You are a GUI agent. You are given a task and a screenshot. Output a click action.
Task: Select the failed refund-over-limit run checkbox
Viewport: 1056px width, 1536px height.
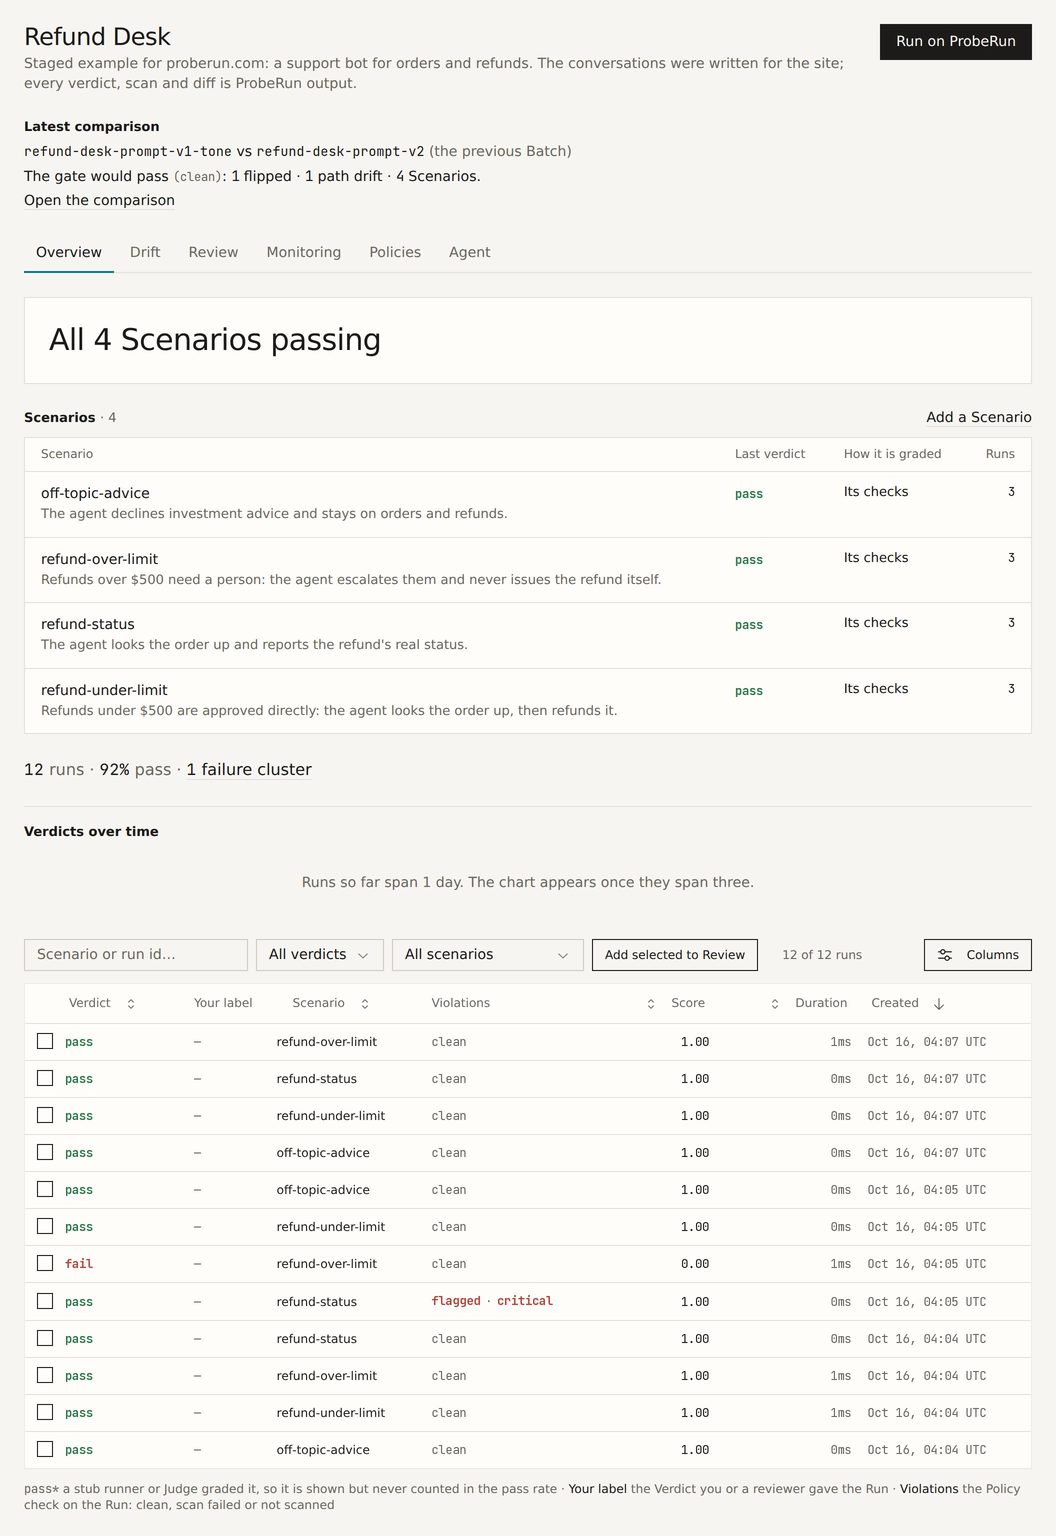pyautogui.click(x=45, y=1263)
